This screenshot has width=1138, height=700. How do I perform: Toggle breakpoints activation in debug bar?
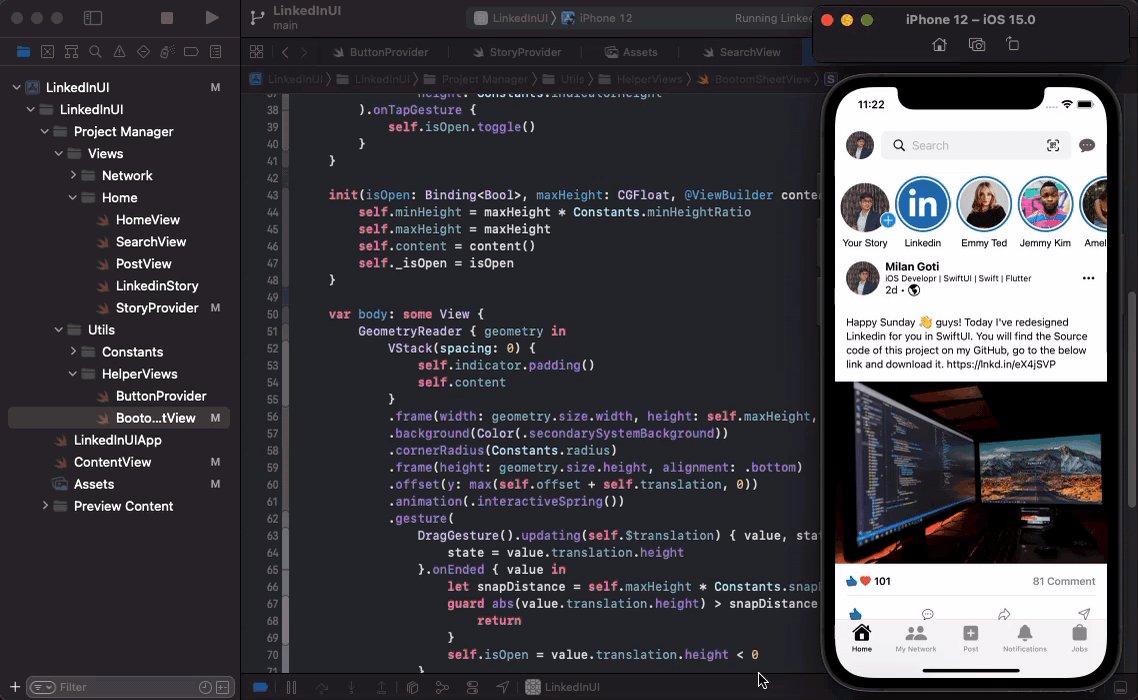[x=260, y=687]
